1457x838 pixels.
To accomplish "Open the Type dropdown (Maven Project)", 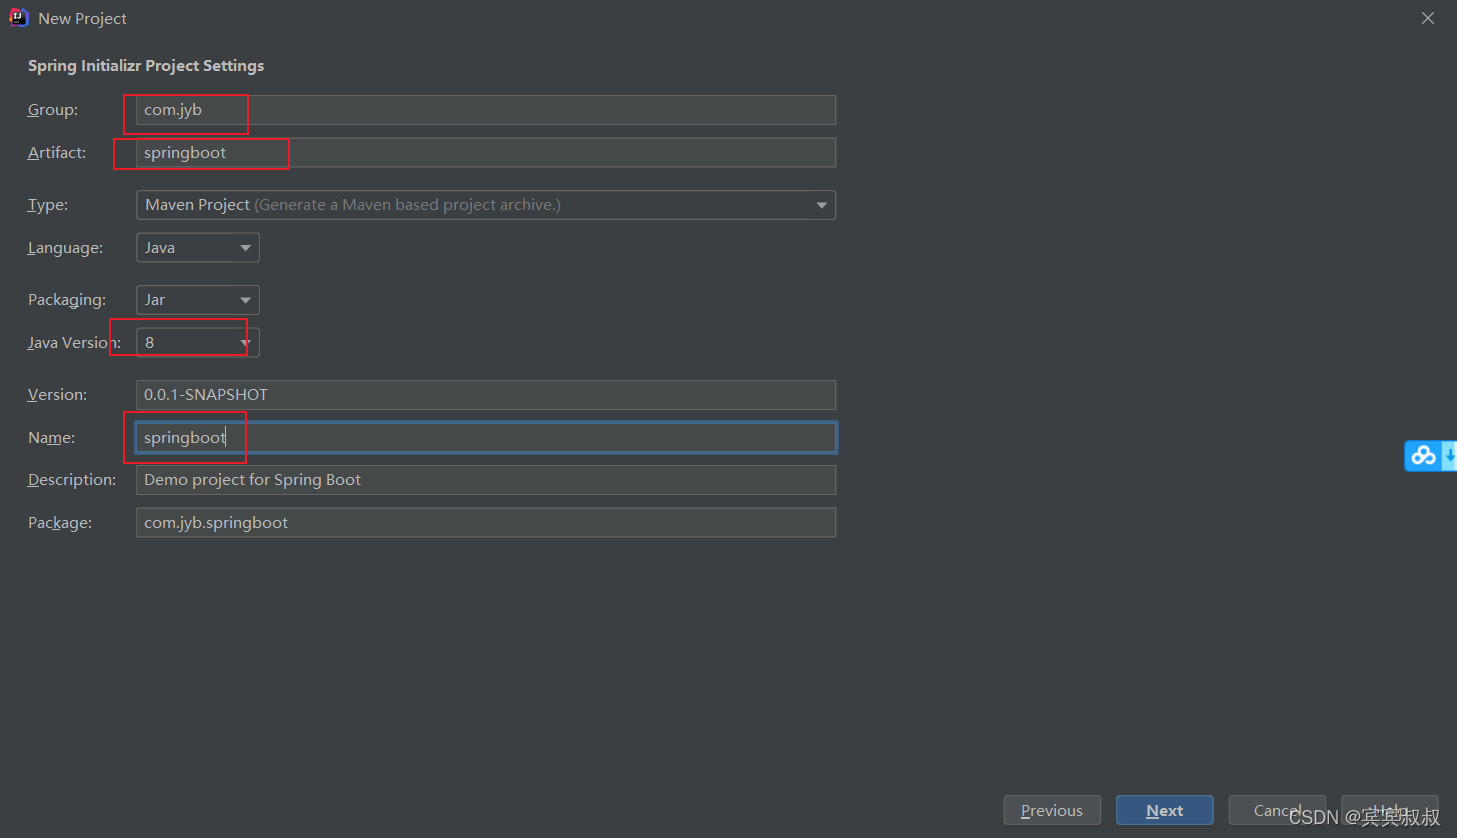I will tap(486, 205).
